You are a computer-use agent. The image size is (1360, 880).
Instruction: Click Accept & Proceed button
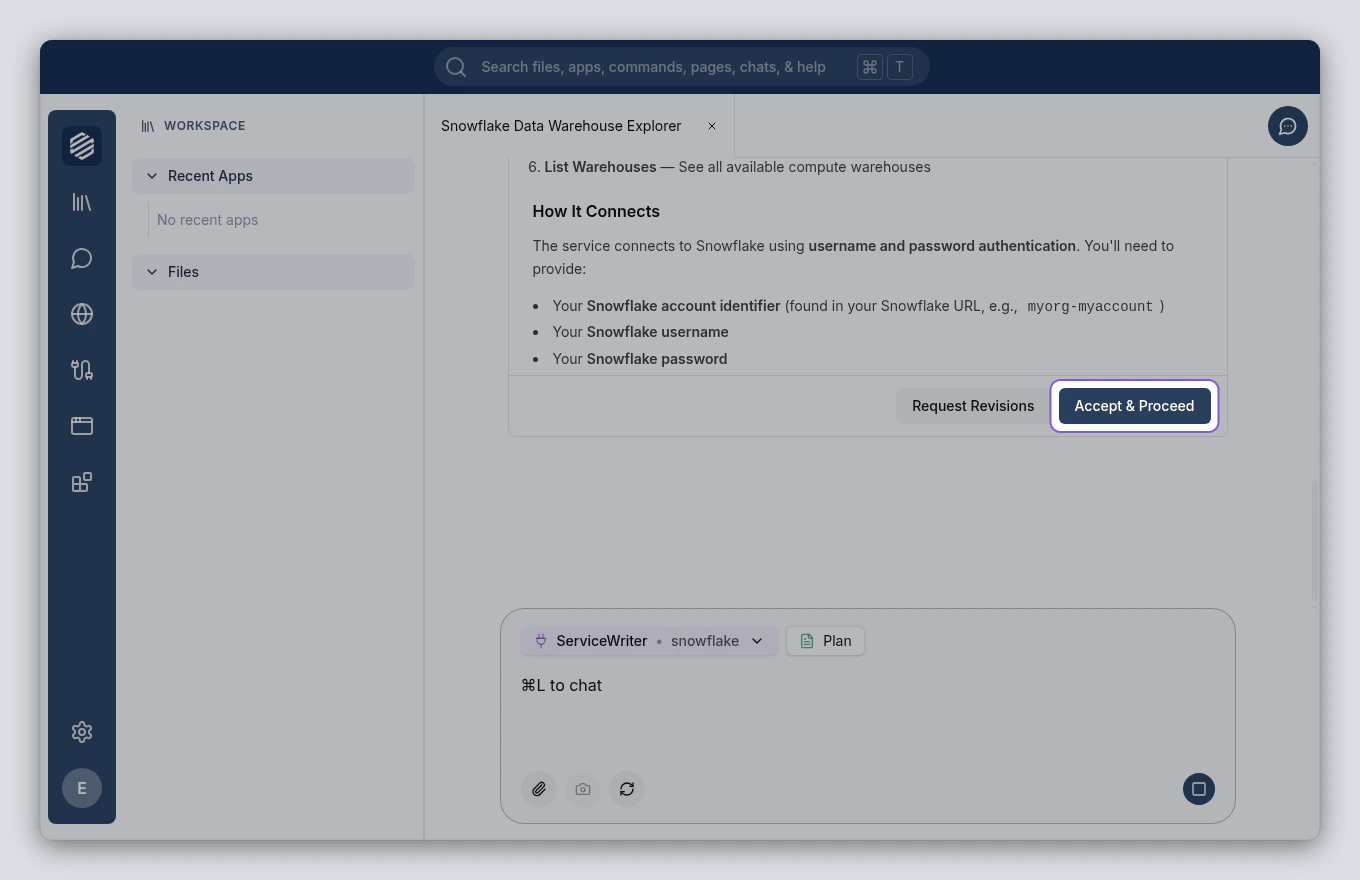[1134, 406]
